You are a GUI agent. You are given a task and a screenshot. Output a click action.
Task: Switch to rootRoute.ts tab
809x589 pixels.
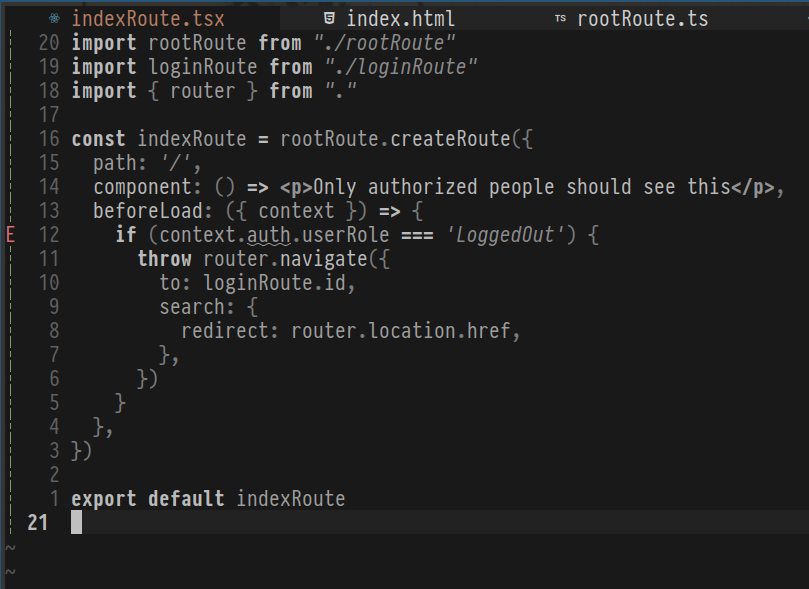[x=642, y=19]
